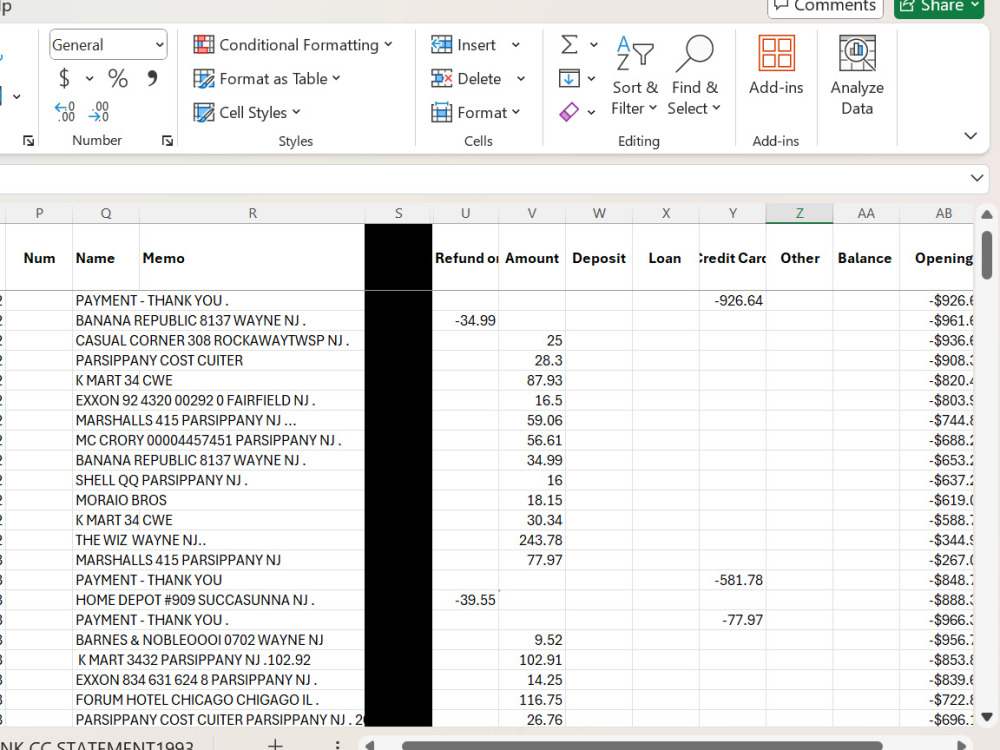Select credit card cell -581.78
This screenshot has width=1000, height=750.
click(733, 580)
